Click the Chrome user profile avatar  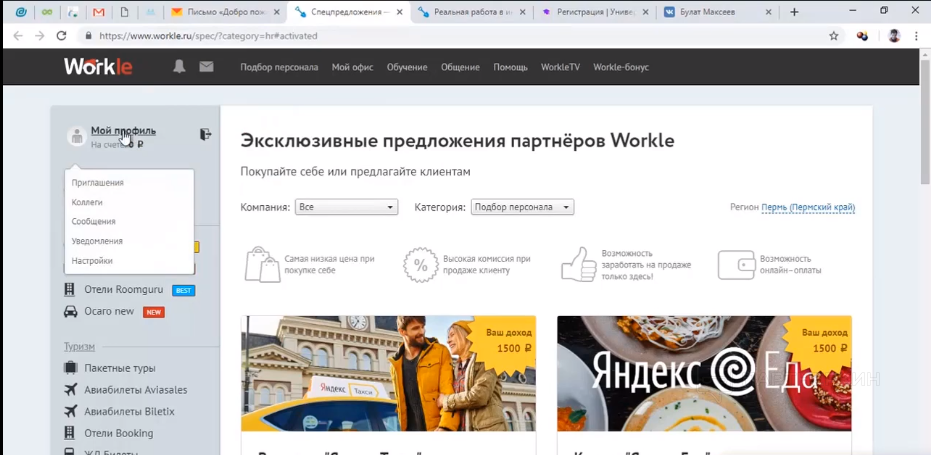coord(894,36)
